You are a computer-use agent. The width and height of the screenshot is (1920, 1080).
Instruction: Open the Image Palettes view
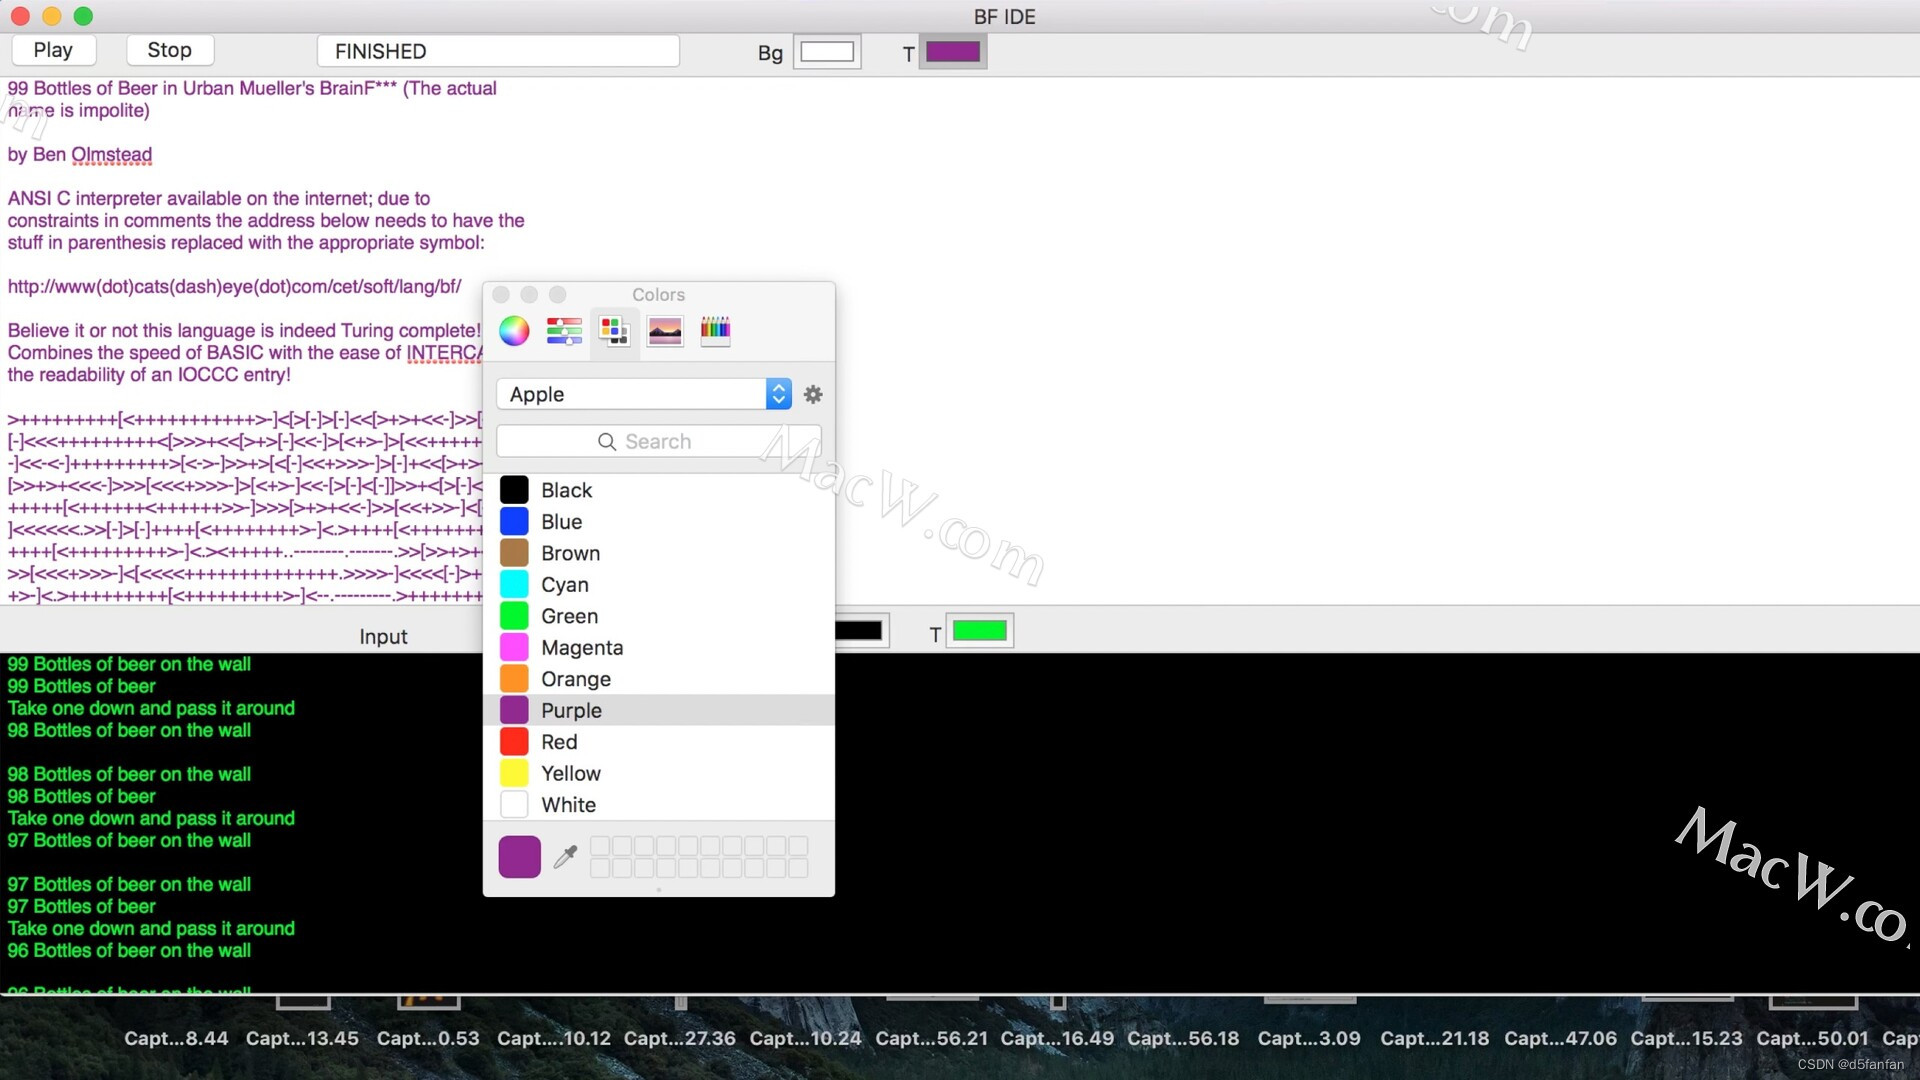click(664, 330)
